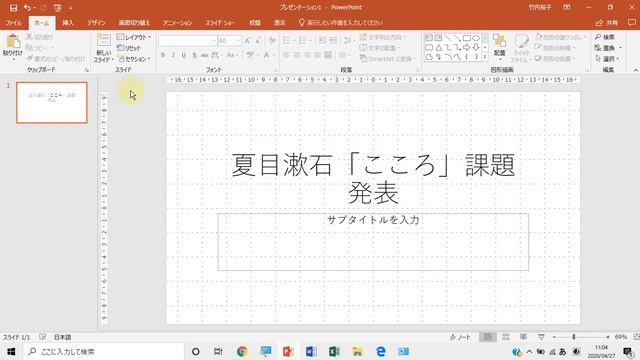This screenshot has height=360, width=640.
Task: Open the Change Case (Aa) dropdown
Action: point(231,55)
